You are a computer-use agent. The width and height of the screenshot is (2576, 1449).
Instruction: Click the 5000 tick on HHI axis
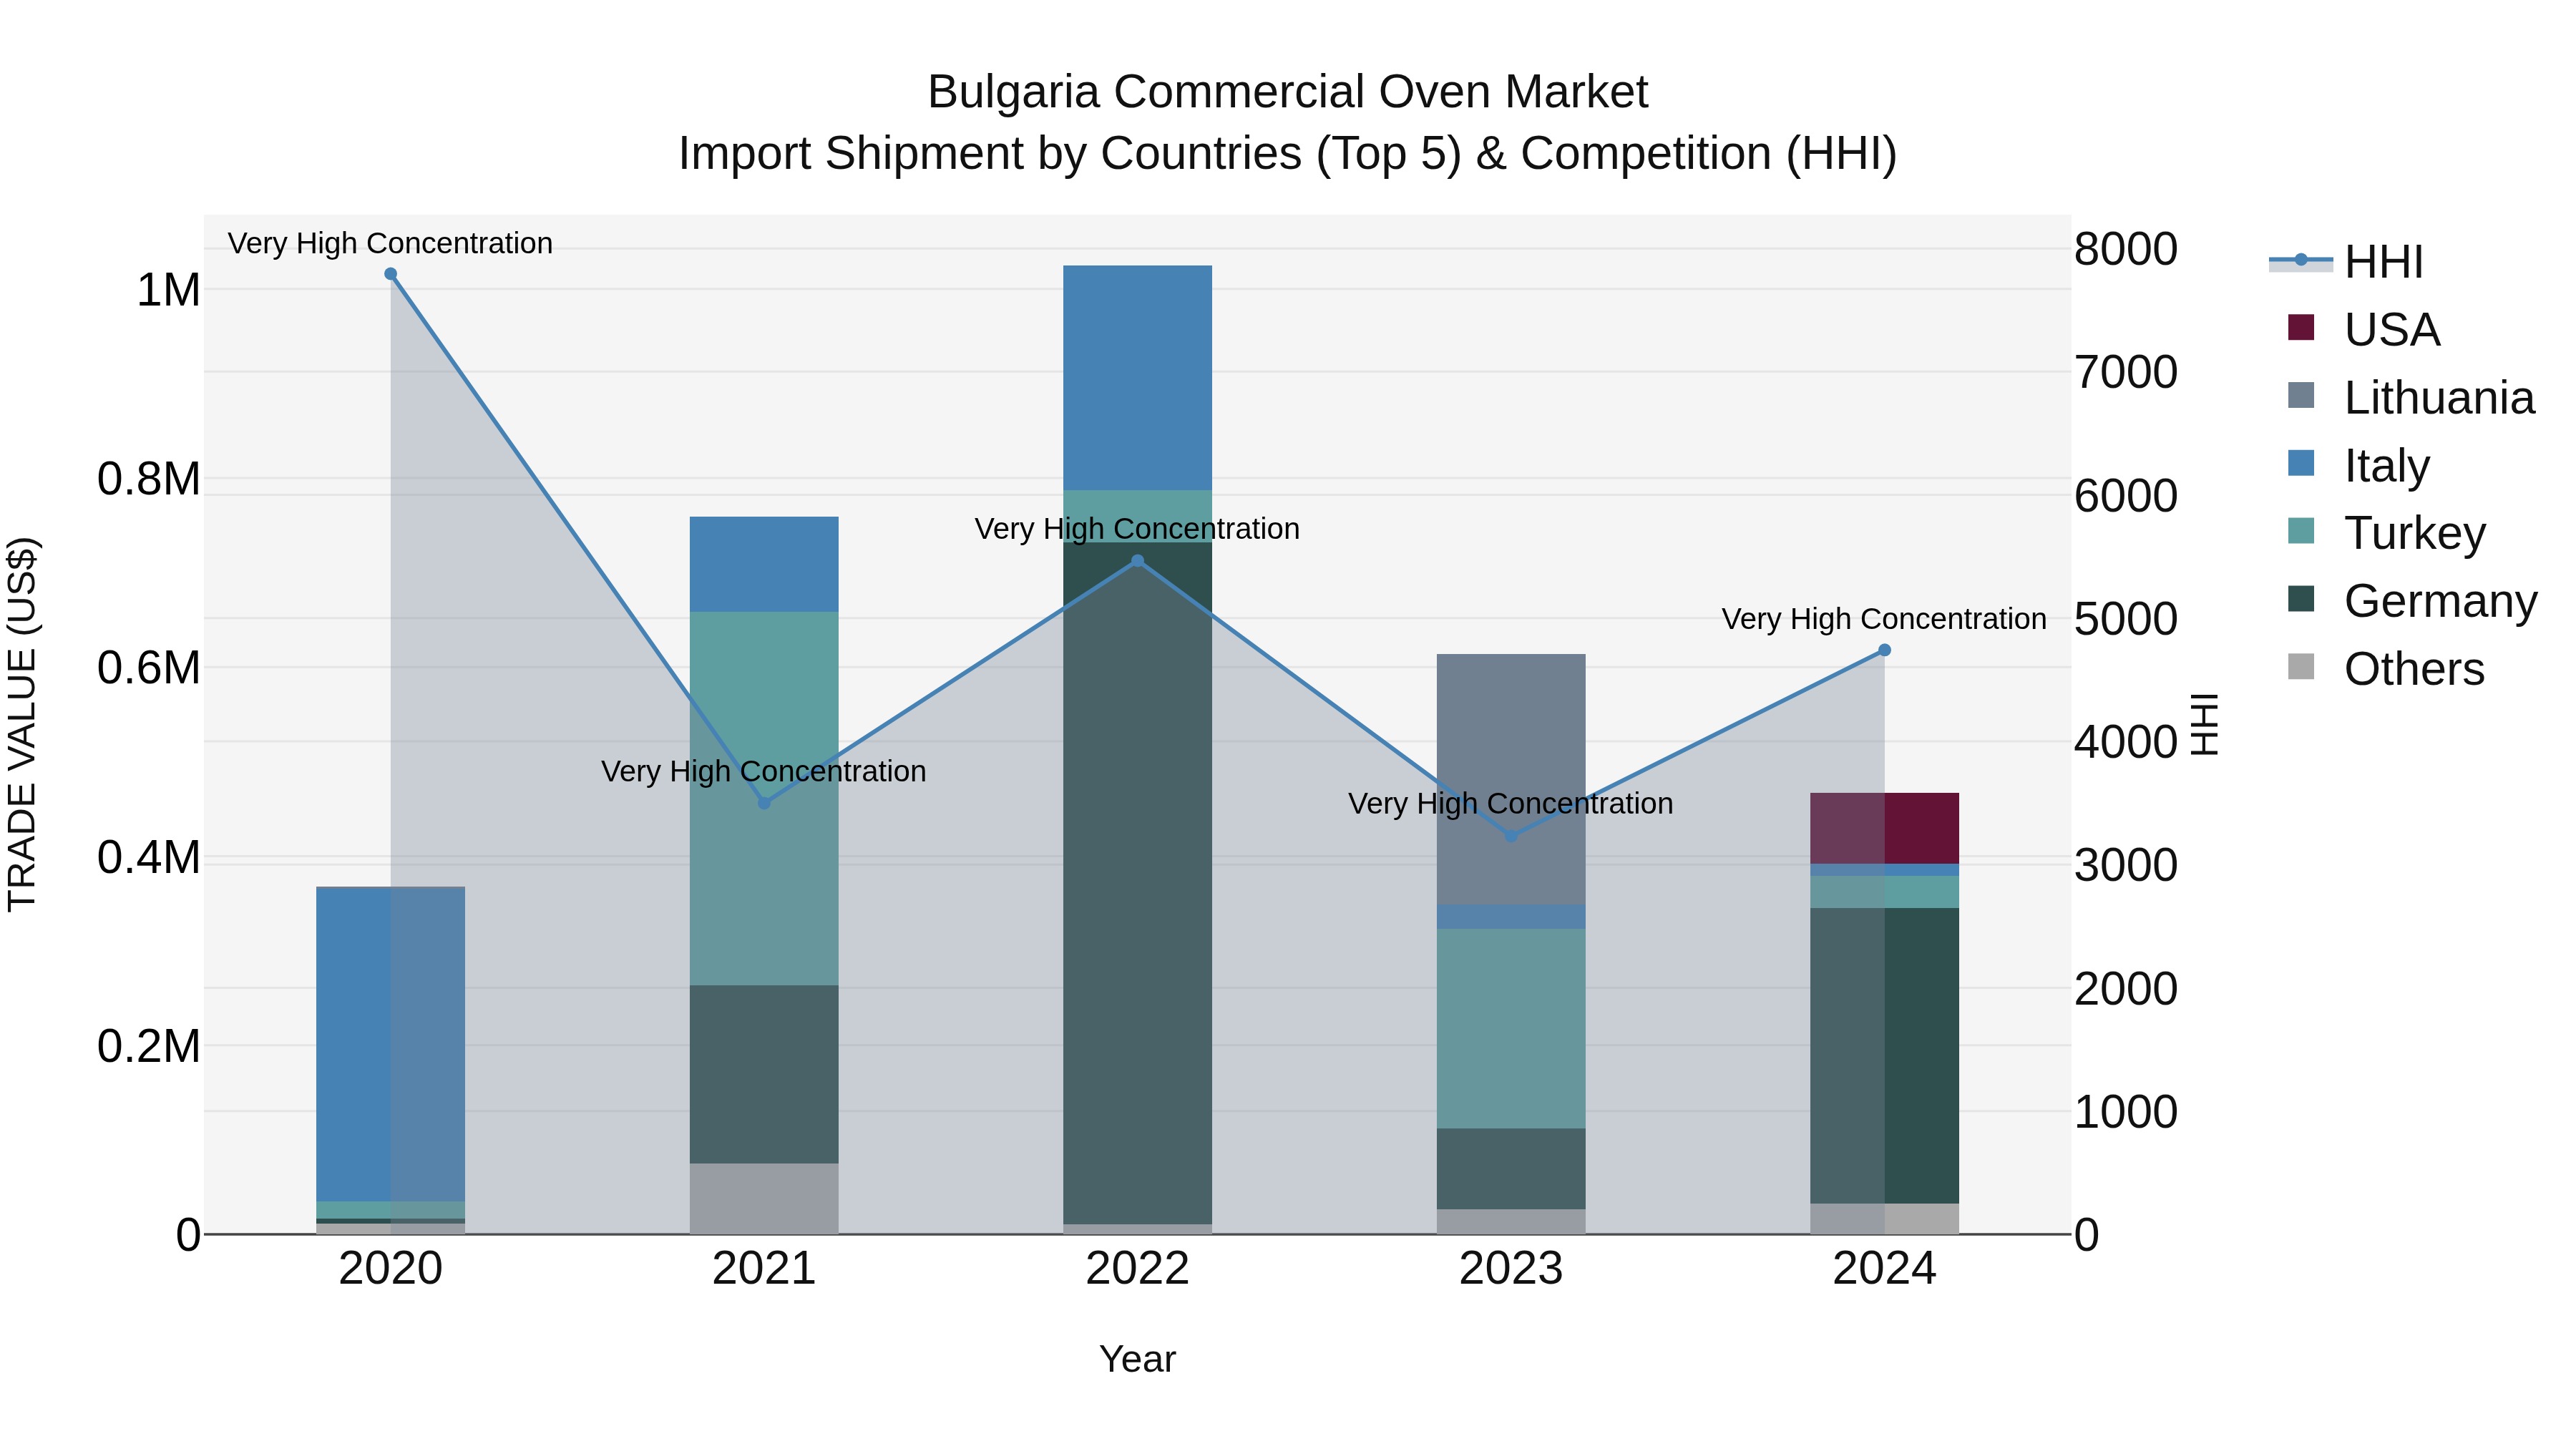(x=2126, y=619)
